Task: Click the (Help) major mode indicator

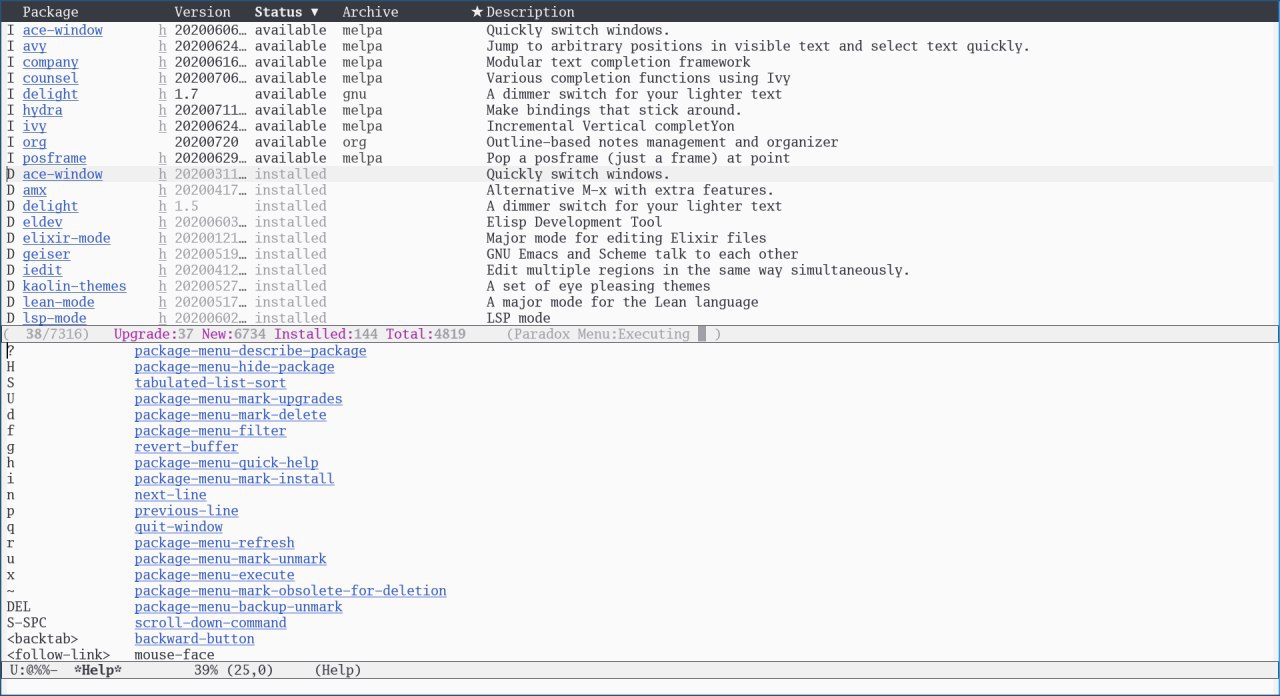Action: click(x=338, y=670)
